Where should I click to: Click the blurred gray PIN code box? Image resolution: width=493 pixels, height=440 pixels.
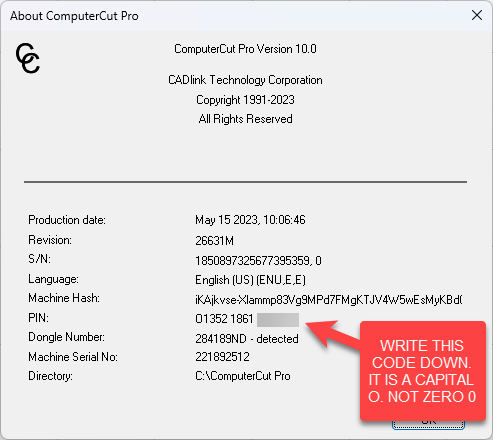(x=278, y=320)
